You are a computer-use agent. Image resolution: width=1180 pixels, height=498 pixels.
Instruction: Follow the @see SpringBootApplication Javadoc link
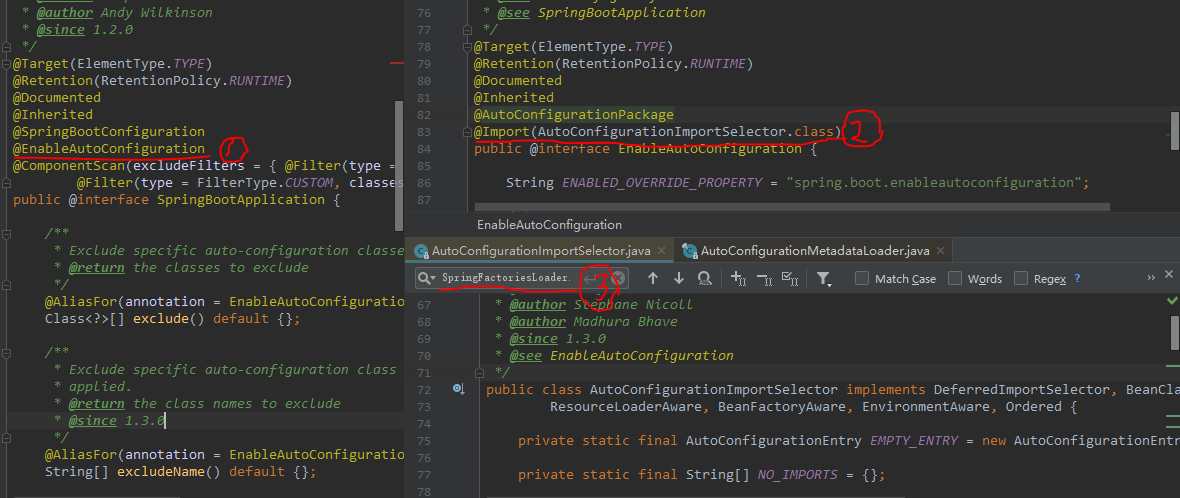622,13
